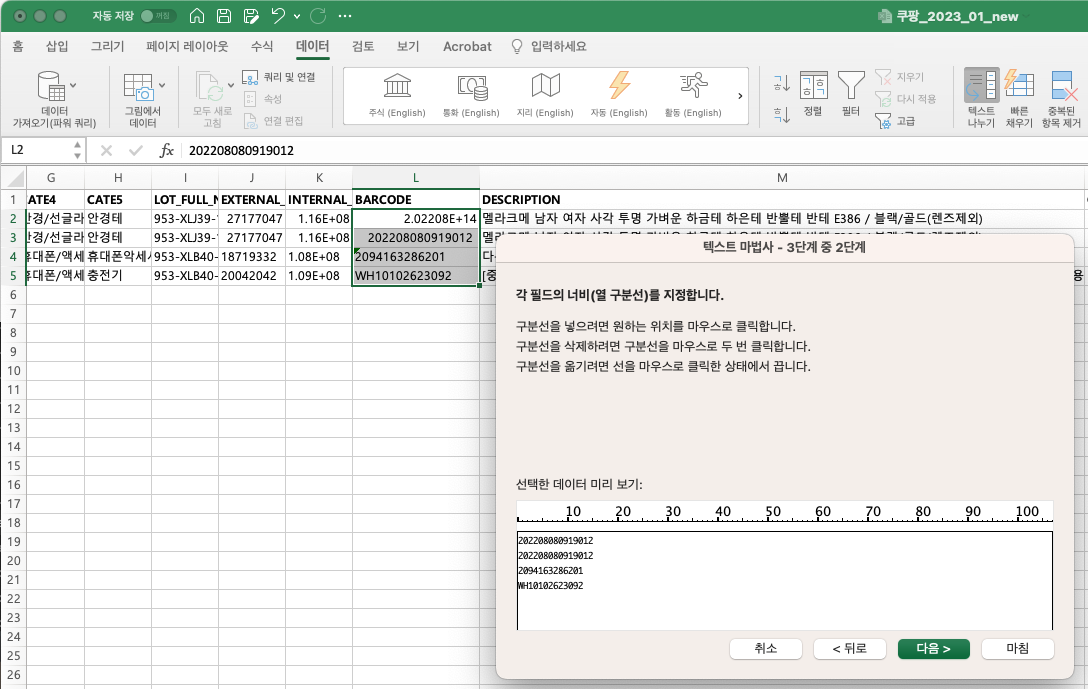Click the Home icon in title bar

coord(198,17)
